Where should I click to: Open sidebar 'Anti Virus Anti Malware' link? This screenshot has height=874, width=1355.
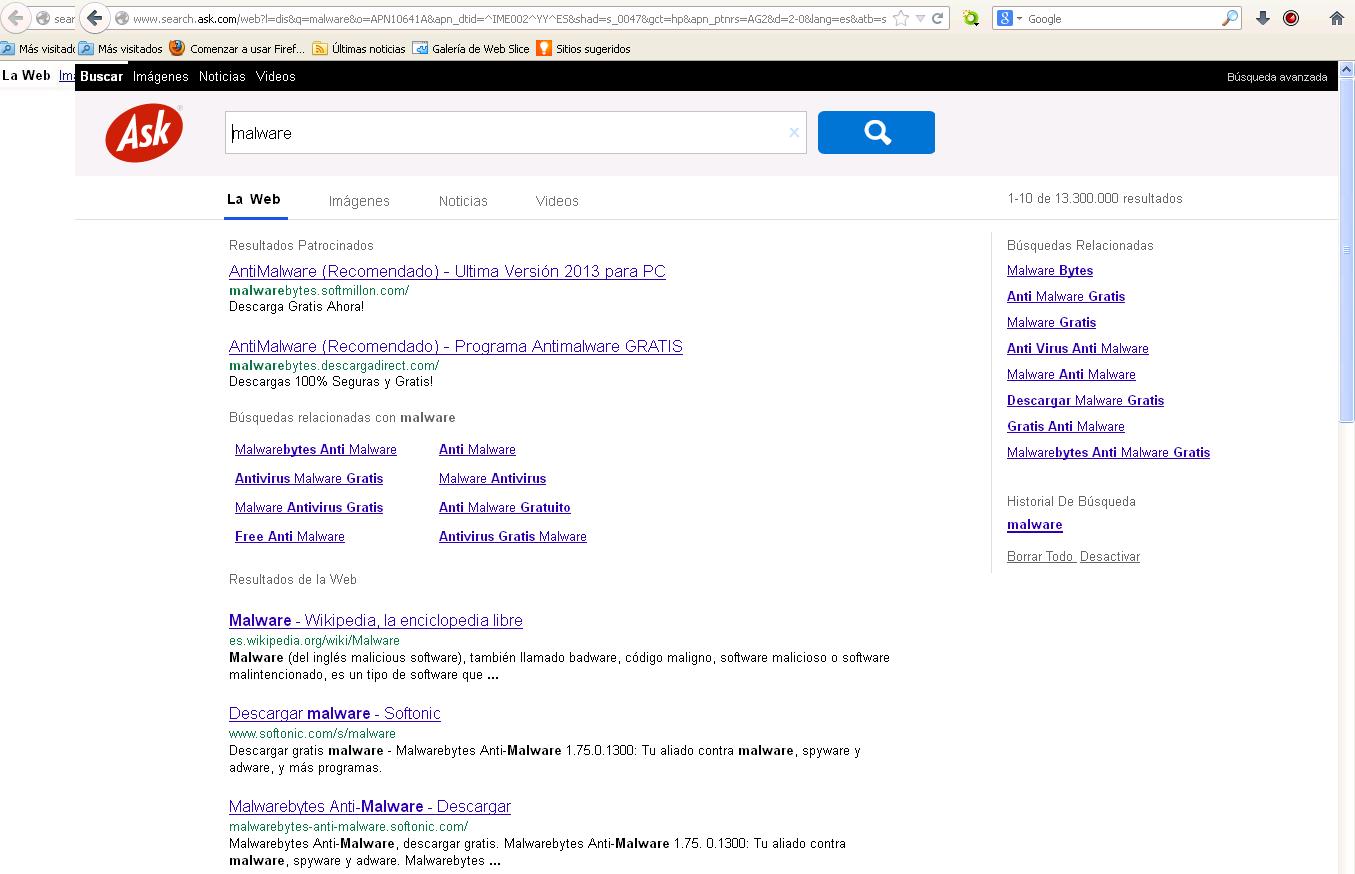[1078, 349]
